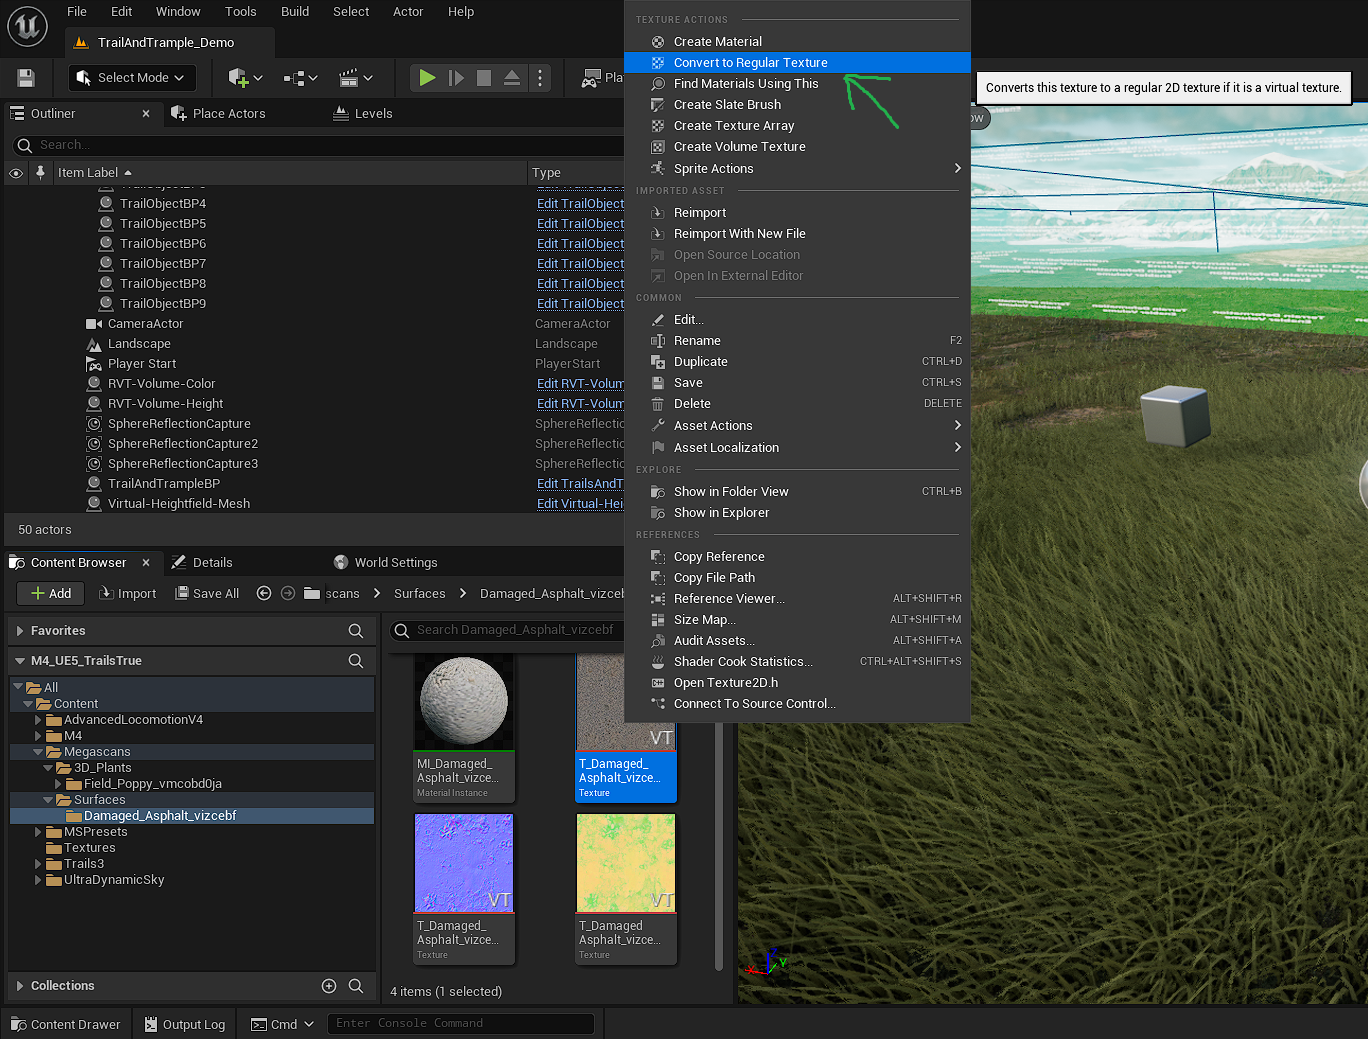Open the Actor menu
1368x1039 pixels.
408,12
